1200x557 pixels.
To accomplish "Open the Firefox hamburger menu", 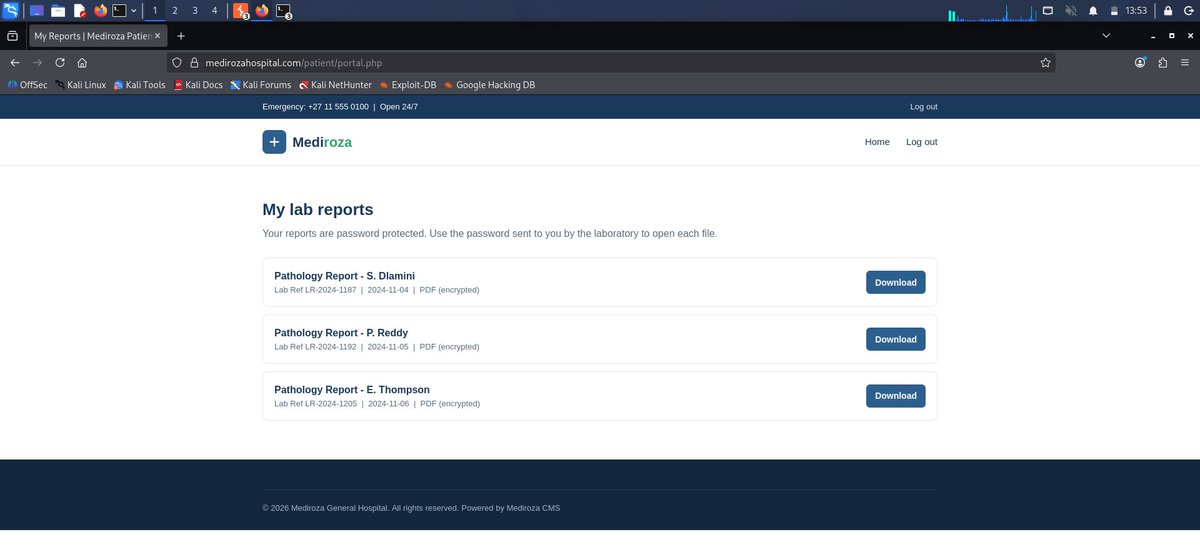I will [1185, 62].
